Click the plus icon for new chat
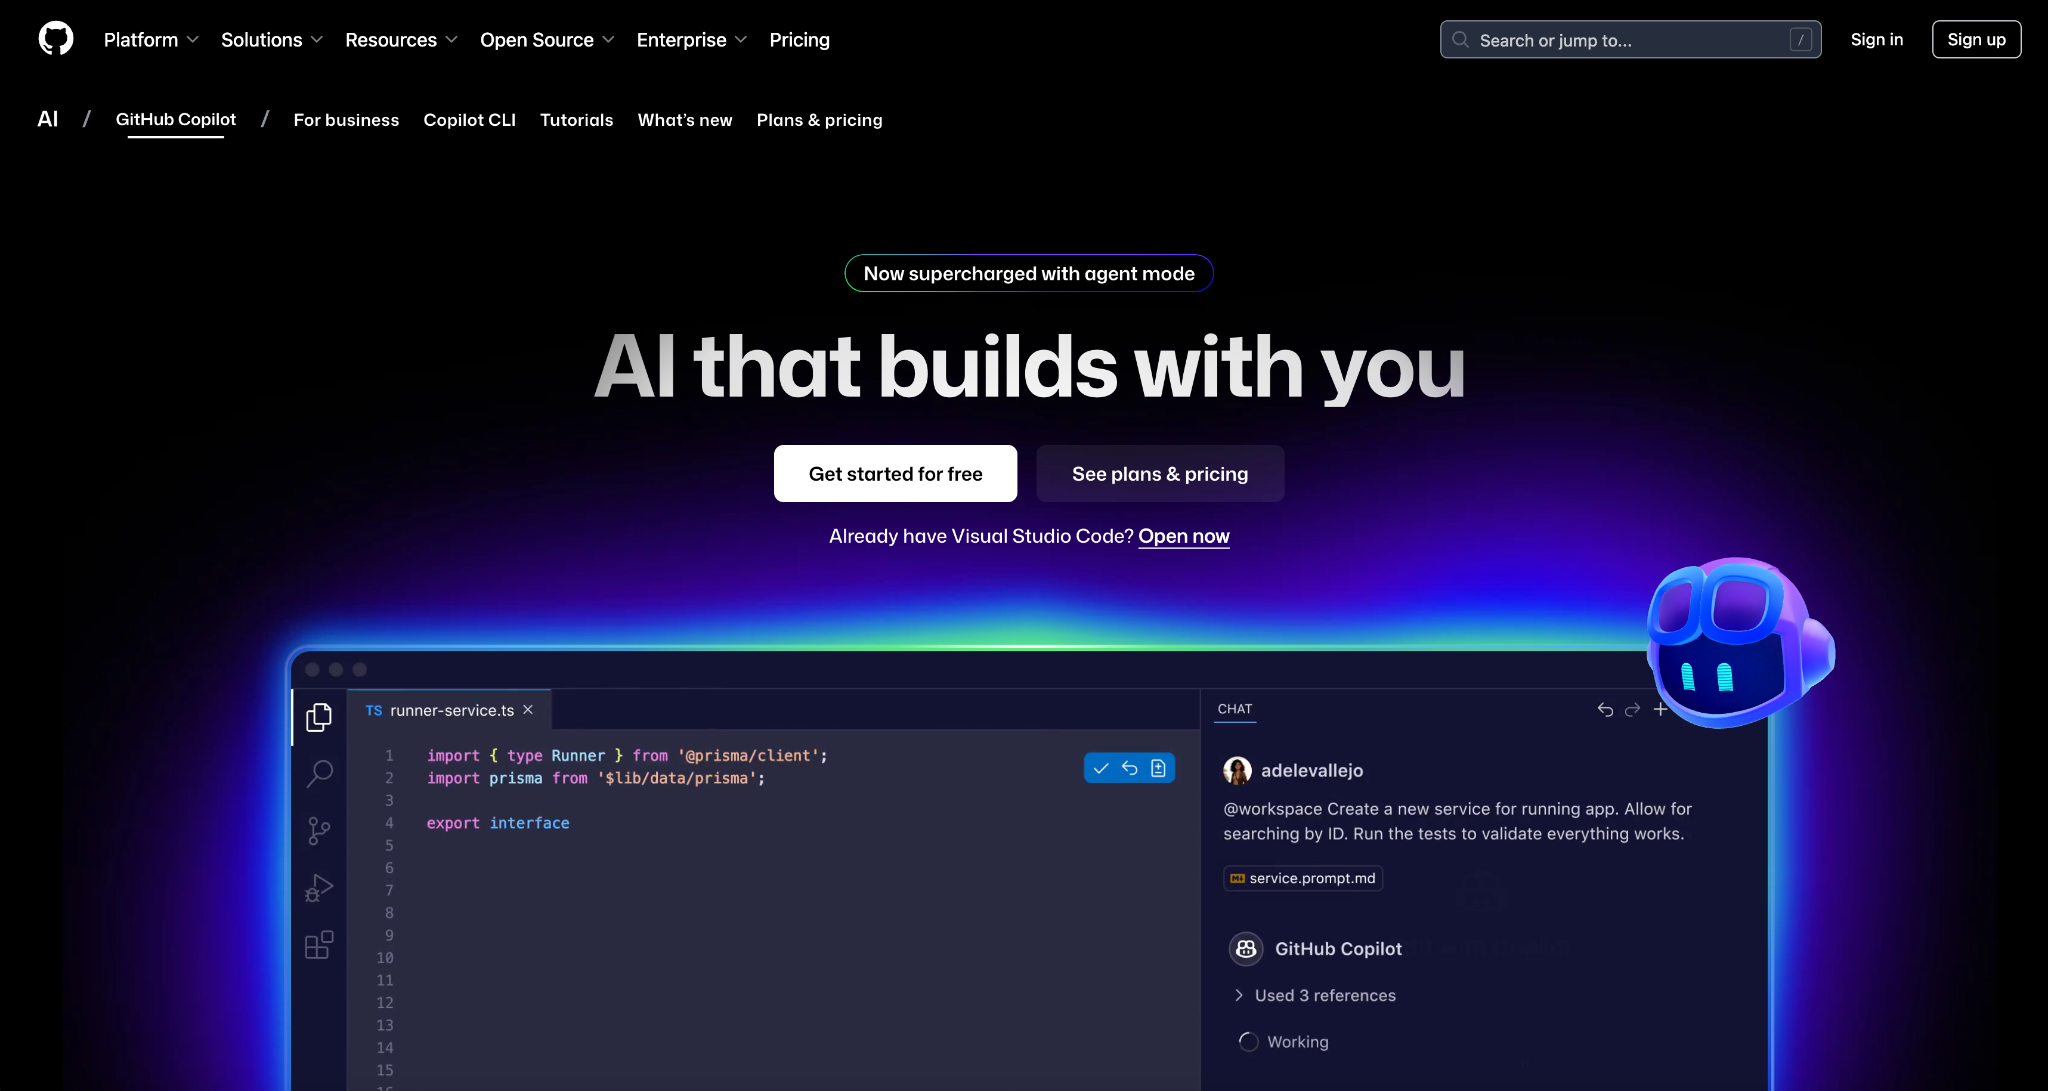 point(1660,709)
